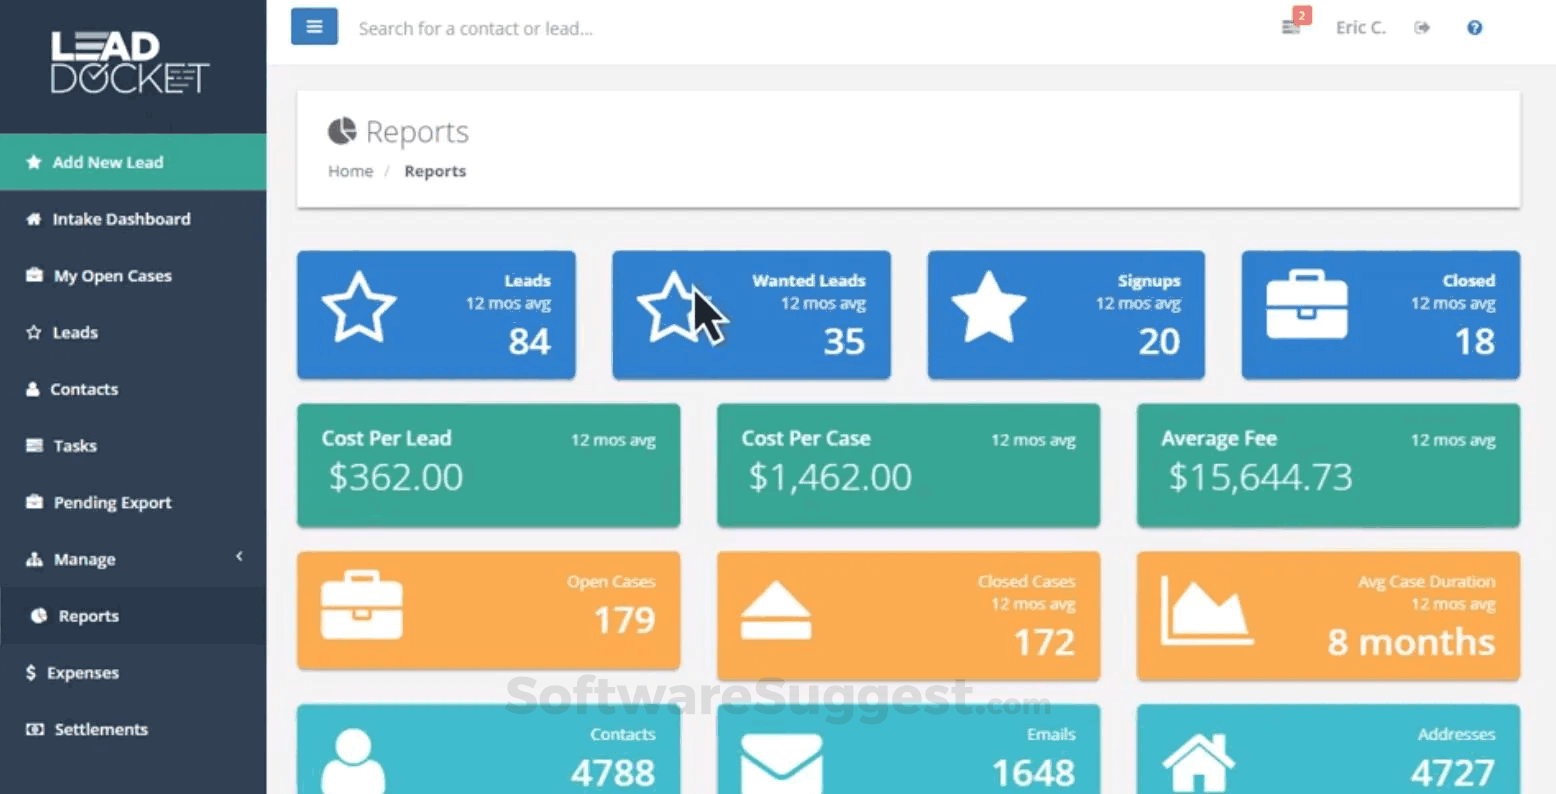1556x794 pixels.
Task: Navigate to Pending Export menu item
Action: tap(113, 502)
